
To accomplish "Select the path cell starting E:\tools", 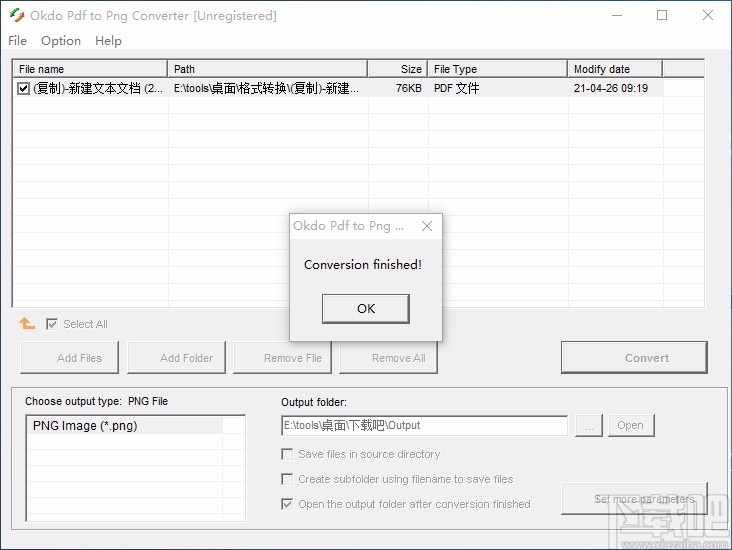I will 268,88.
